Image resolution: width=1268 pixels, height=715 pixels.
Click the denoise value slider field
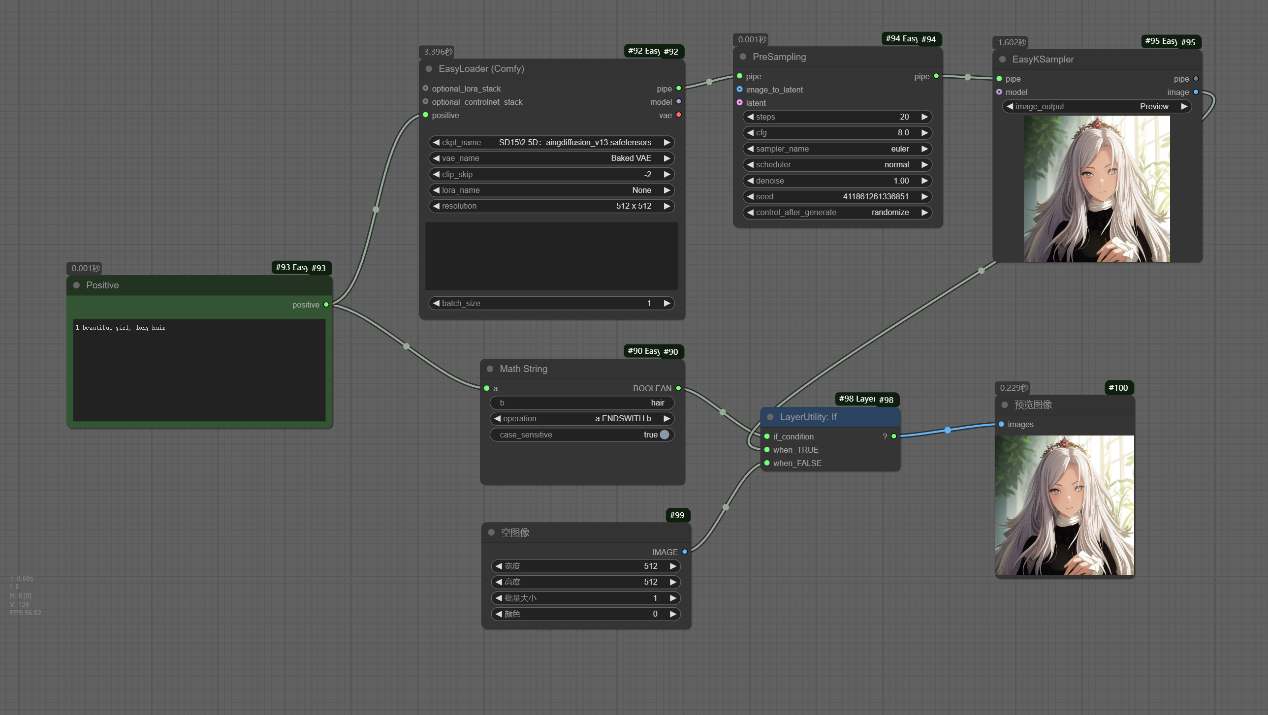[838, 181]
